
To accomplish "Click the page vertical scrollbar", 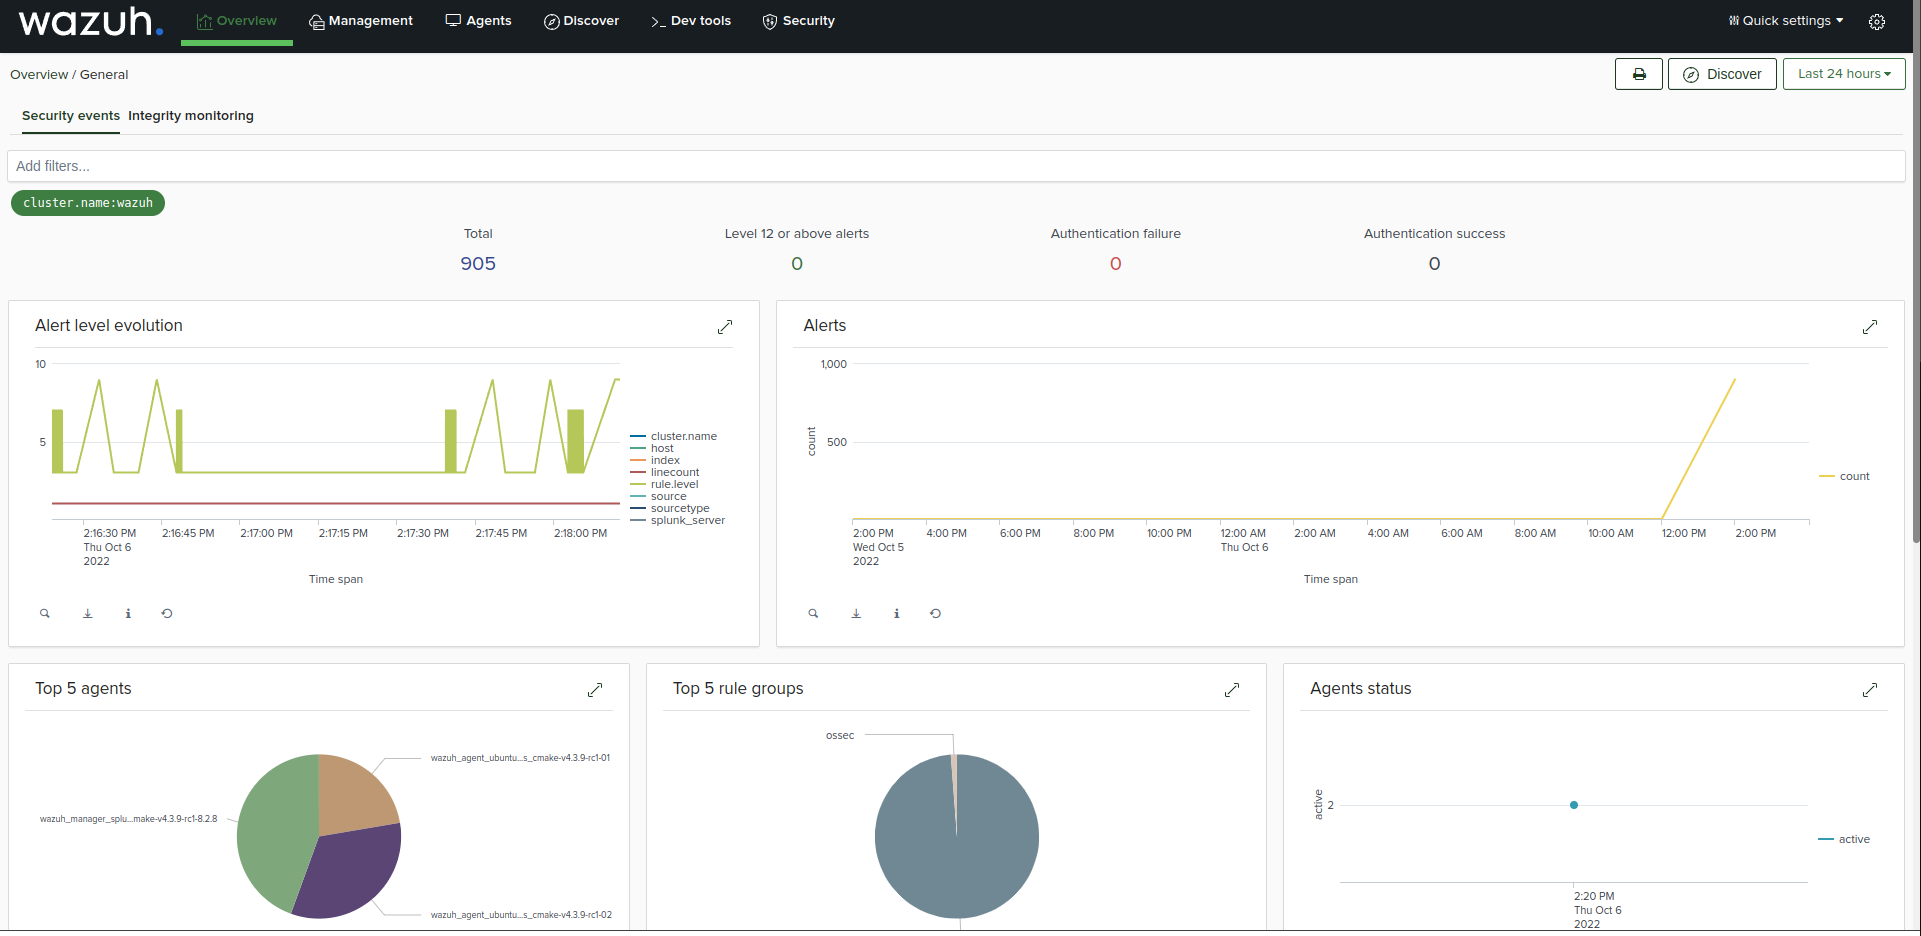I will tap(1915, 272).
